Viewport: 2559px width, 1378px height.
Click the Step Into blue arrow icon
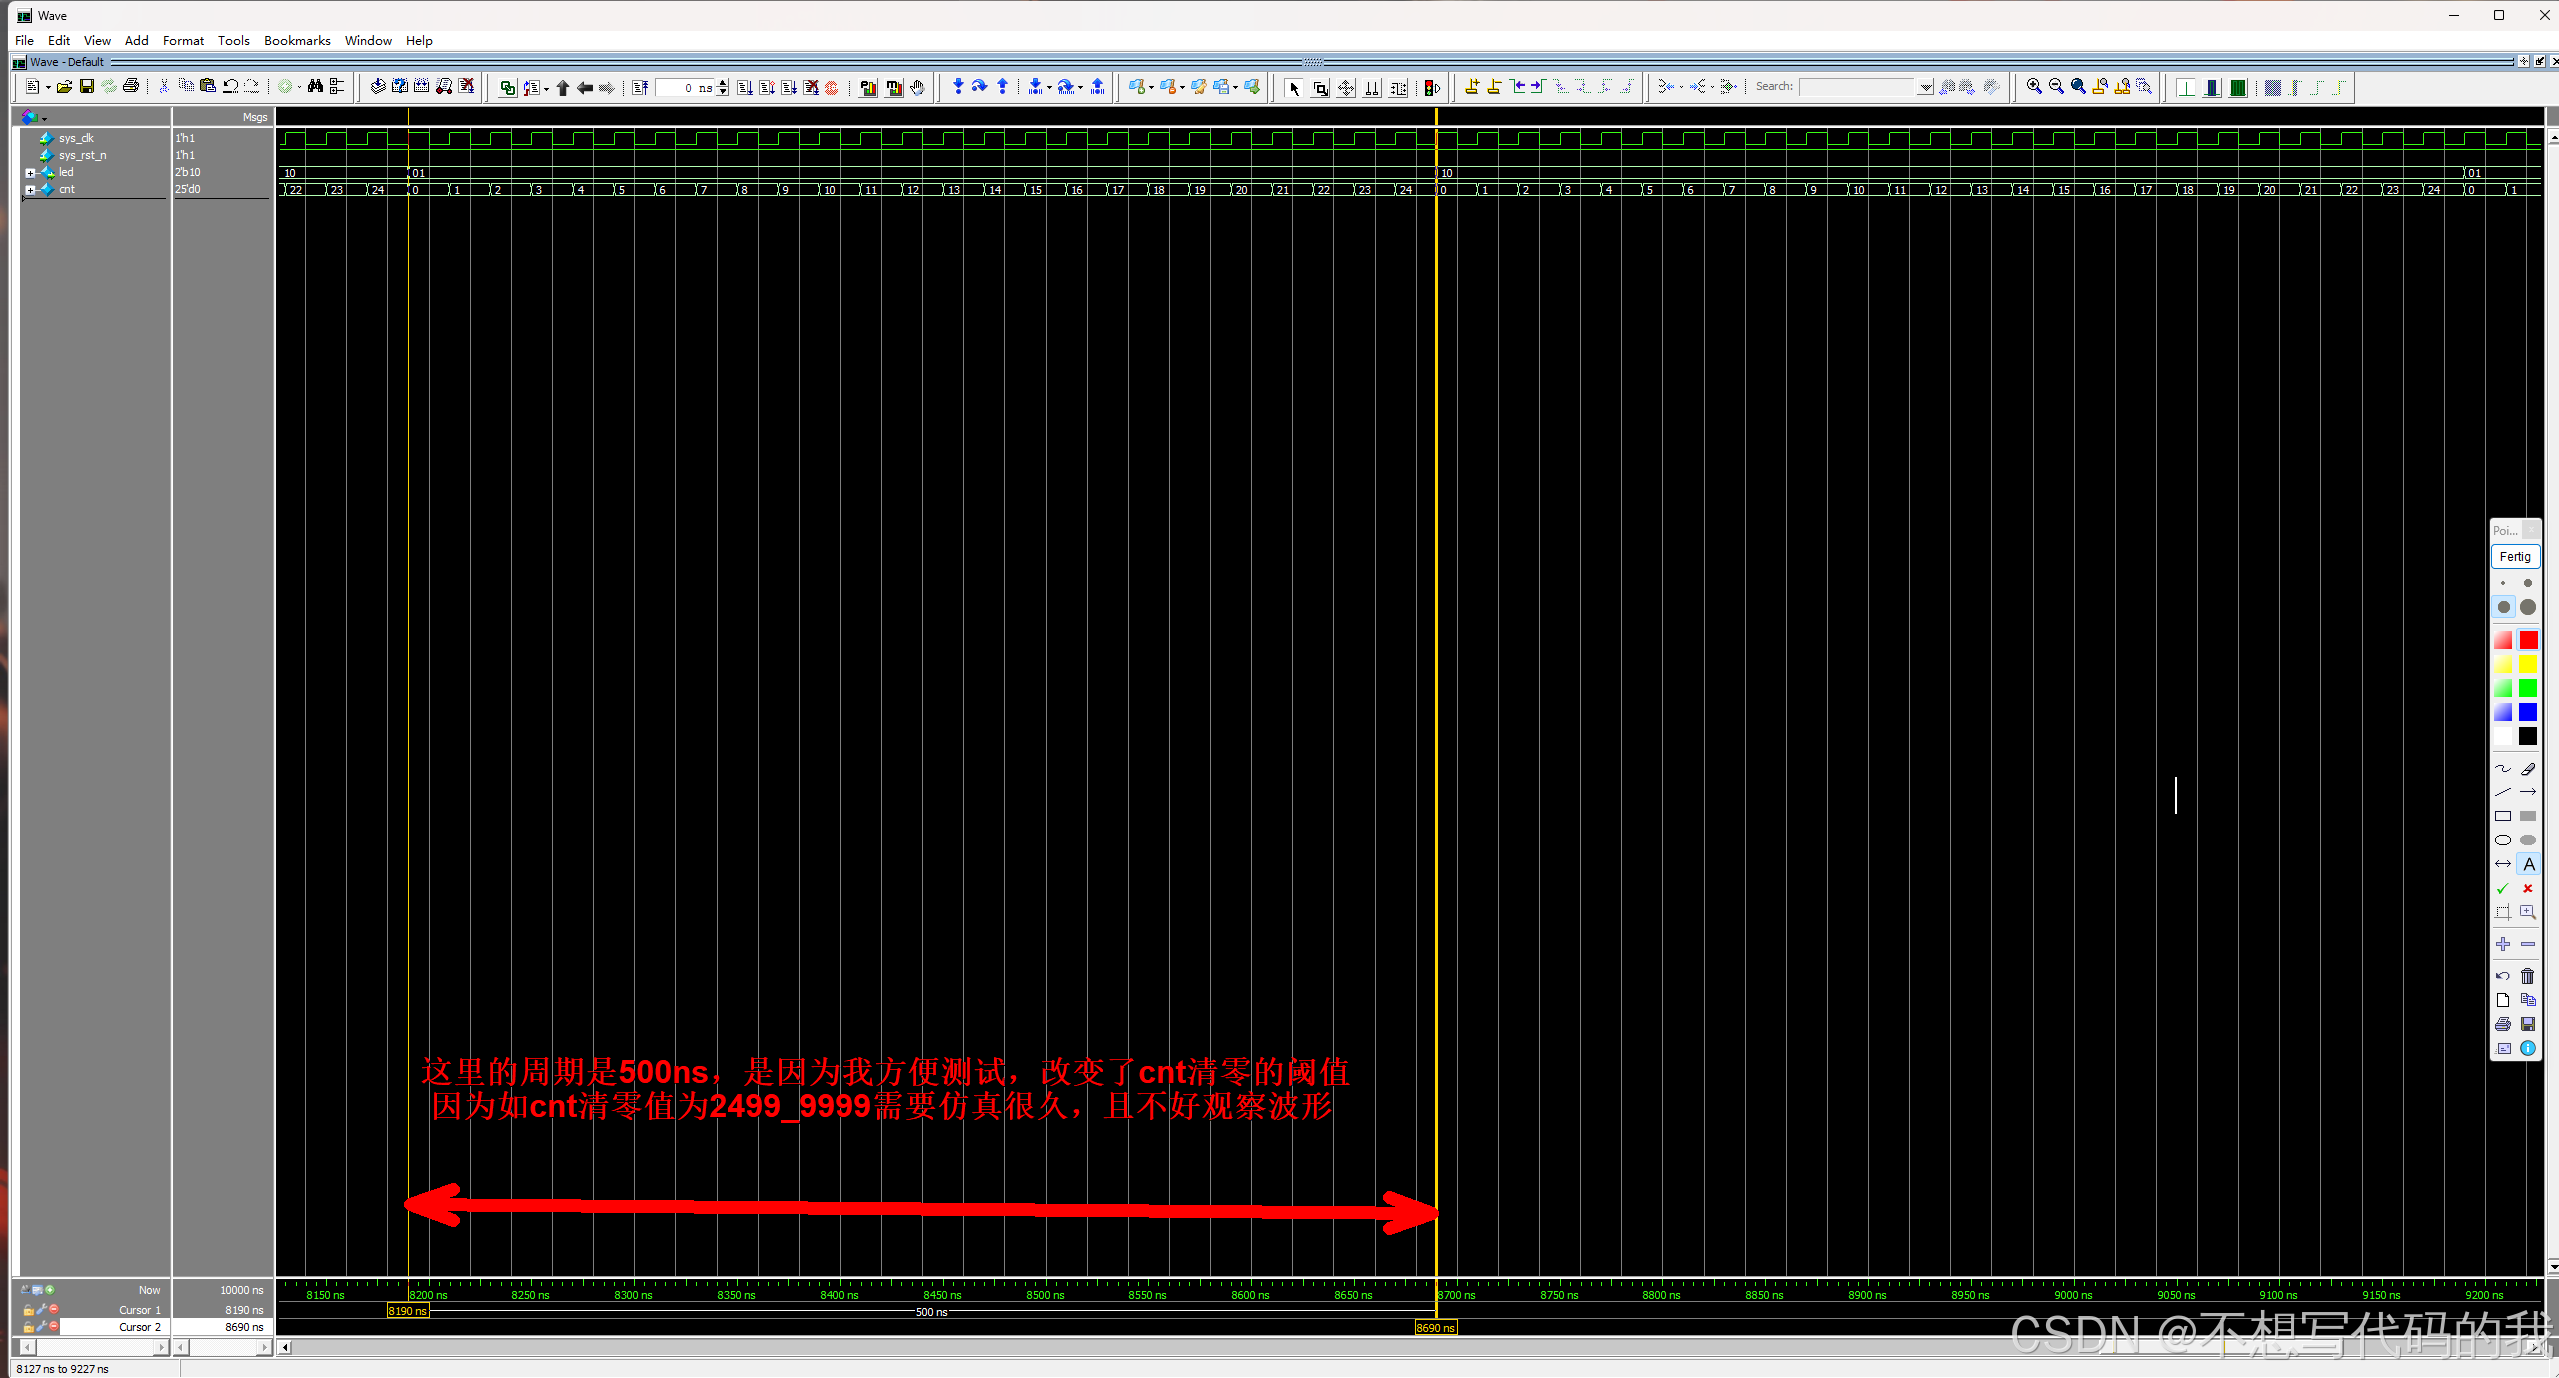(958, 87)
